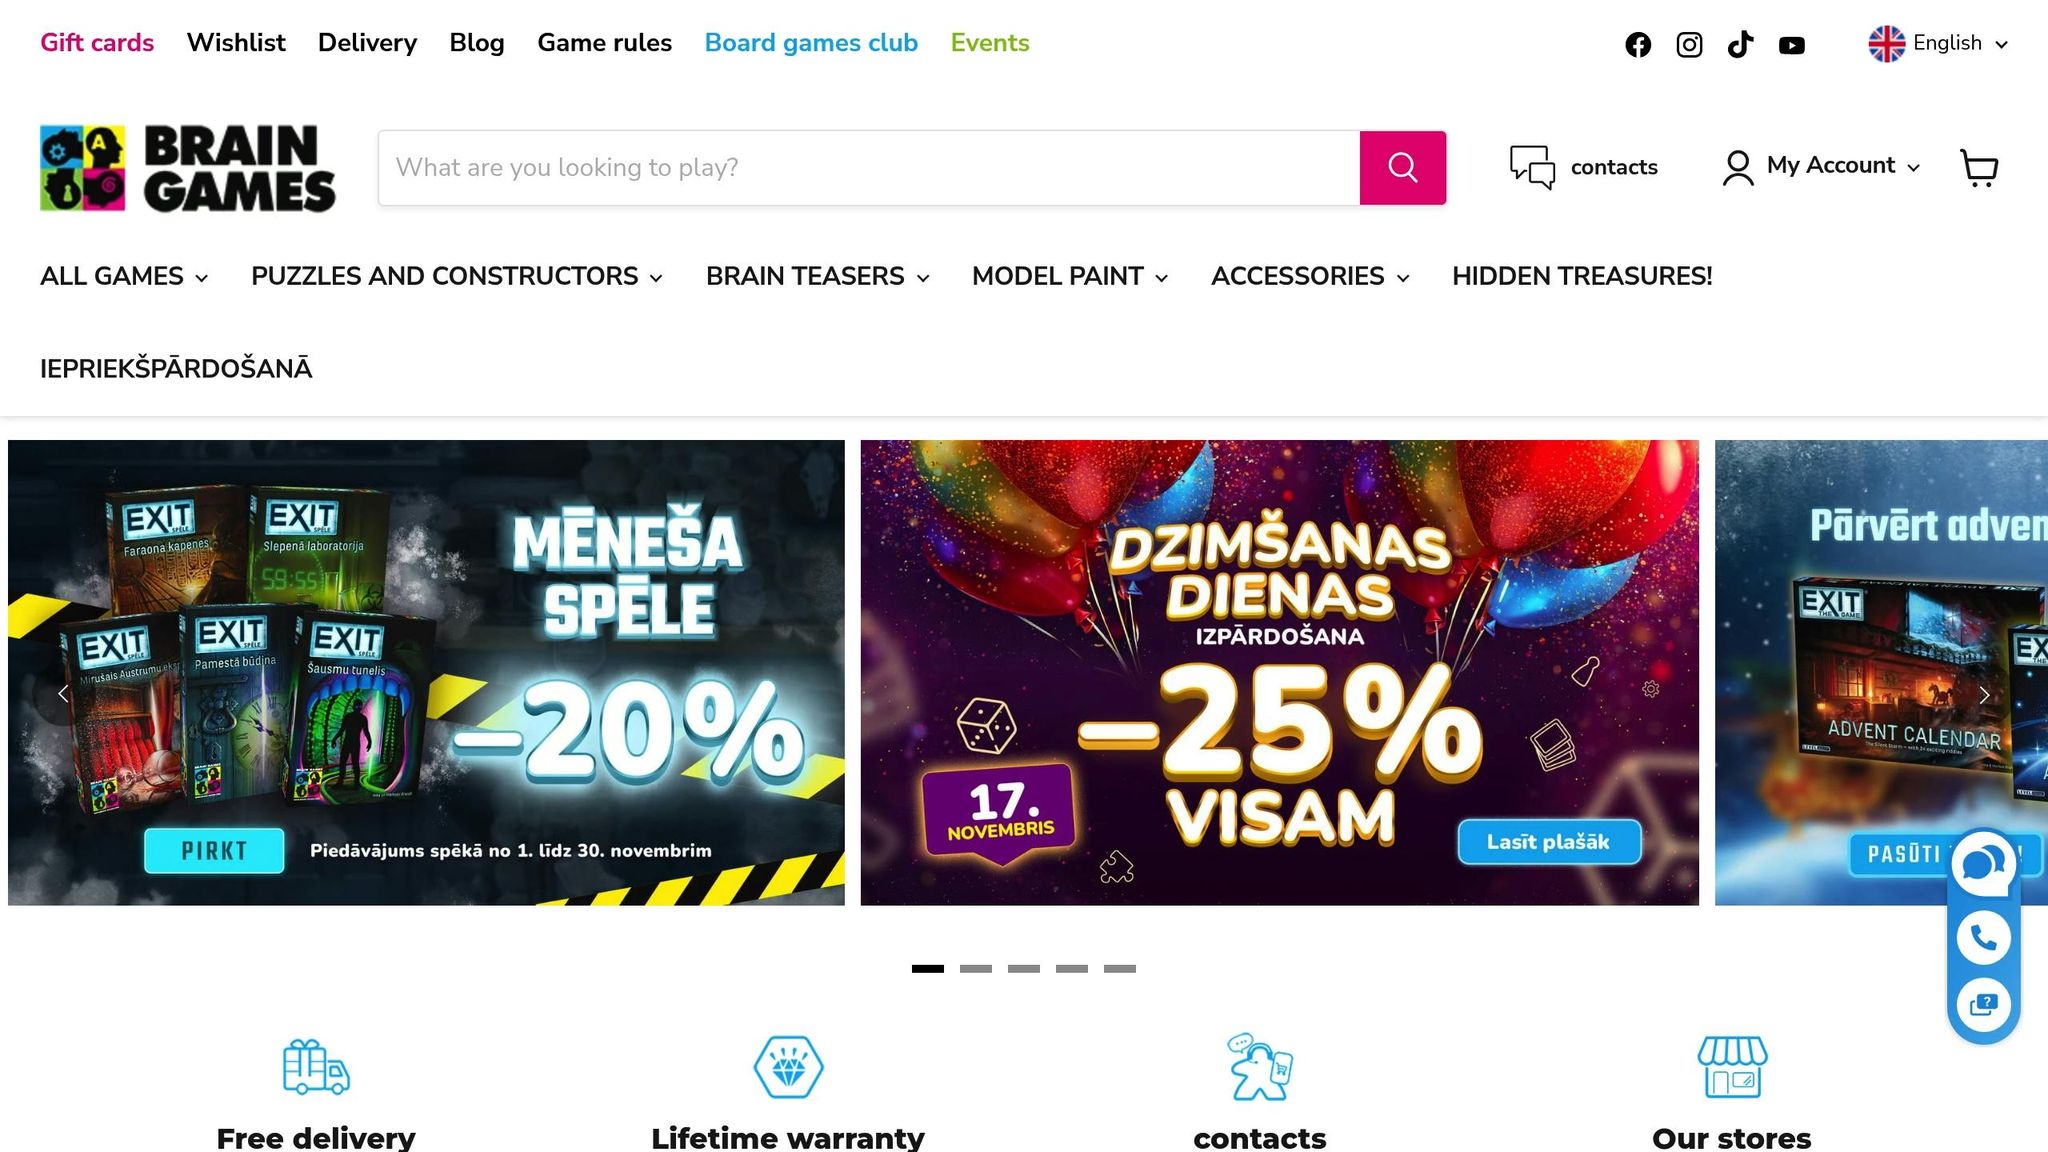
Task: Click the pink search magnifier button
Action: pyautogui.click(x=1402, y=168)
